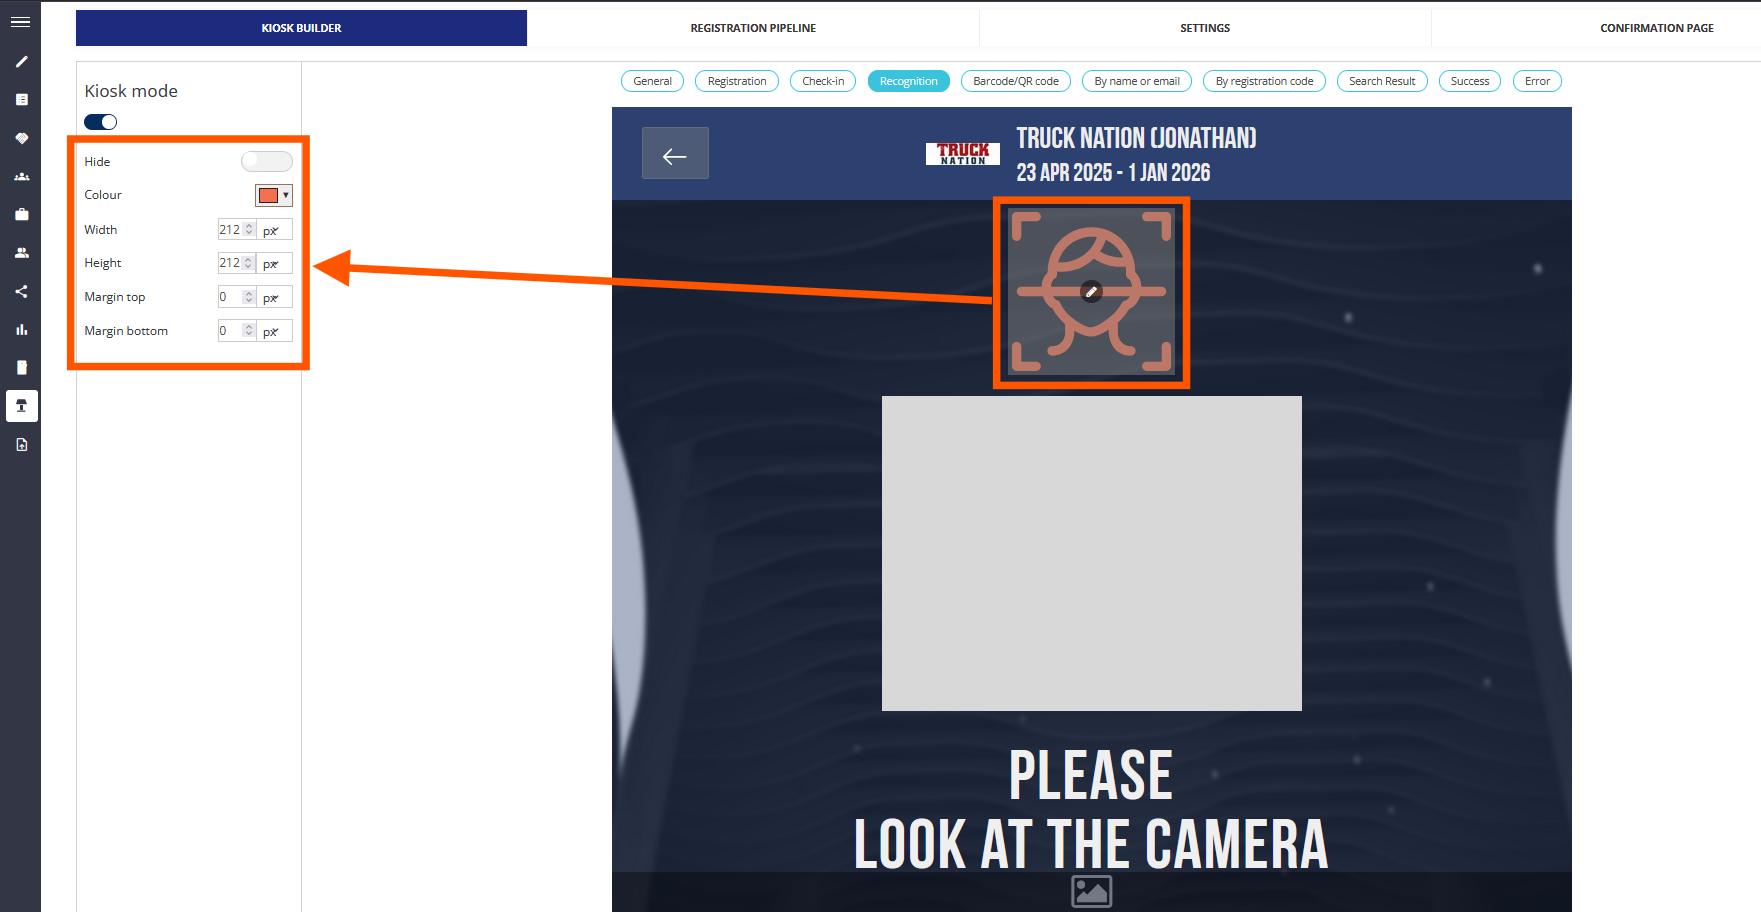Image resolution: width=1761 pixels, height=912 pixels.
Task: Open the share icon in sidebar
Action: click(21, 292)
